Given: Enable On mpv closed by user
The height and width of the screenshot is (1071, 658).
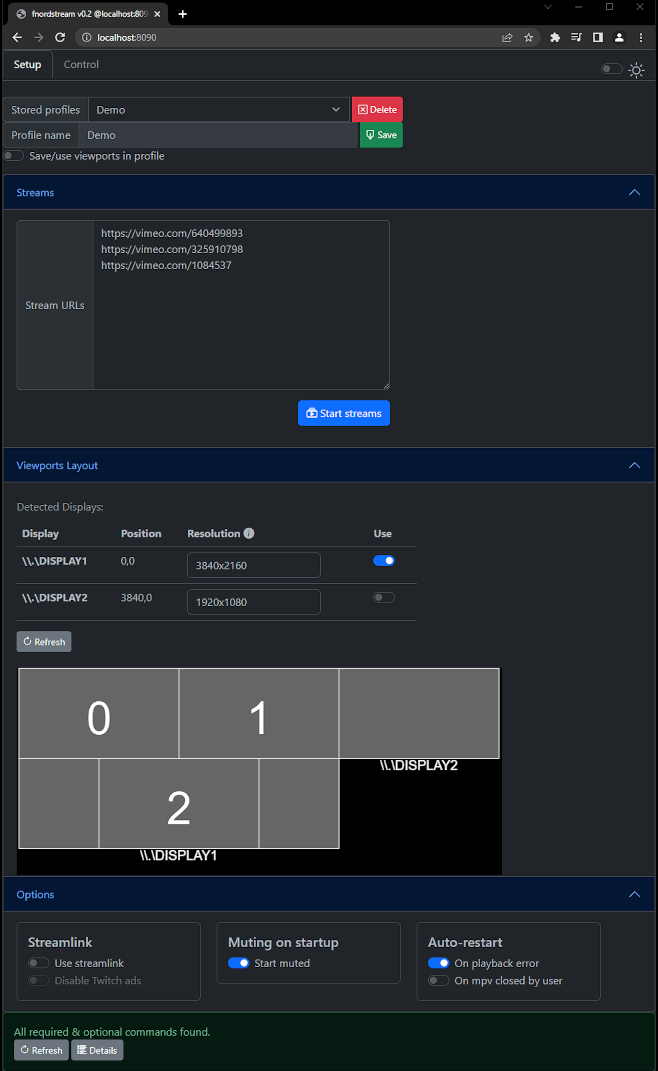Looking at the screenshot, I should [439, 981].
